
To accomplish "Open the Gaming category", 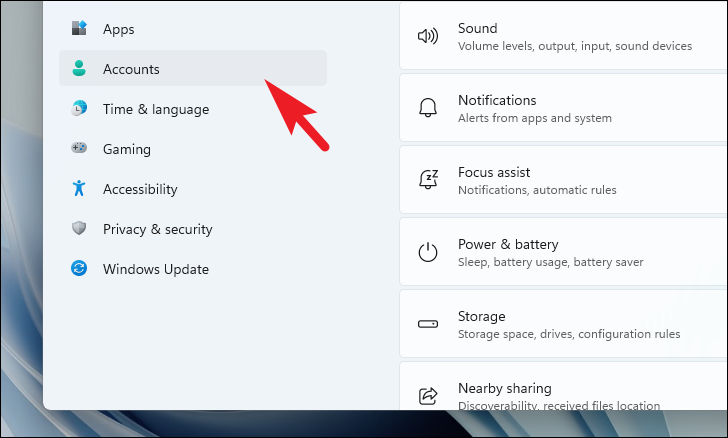I will [193, 149].
